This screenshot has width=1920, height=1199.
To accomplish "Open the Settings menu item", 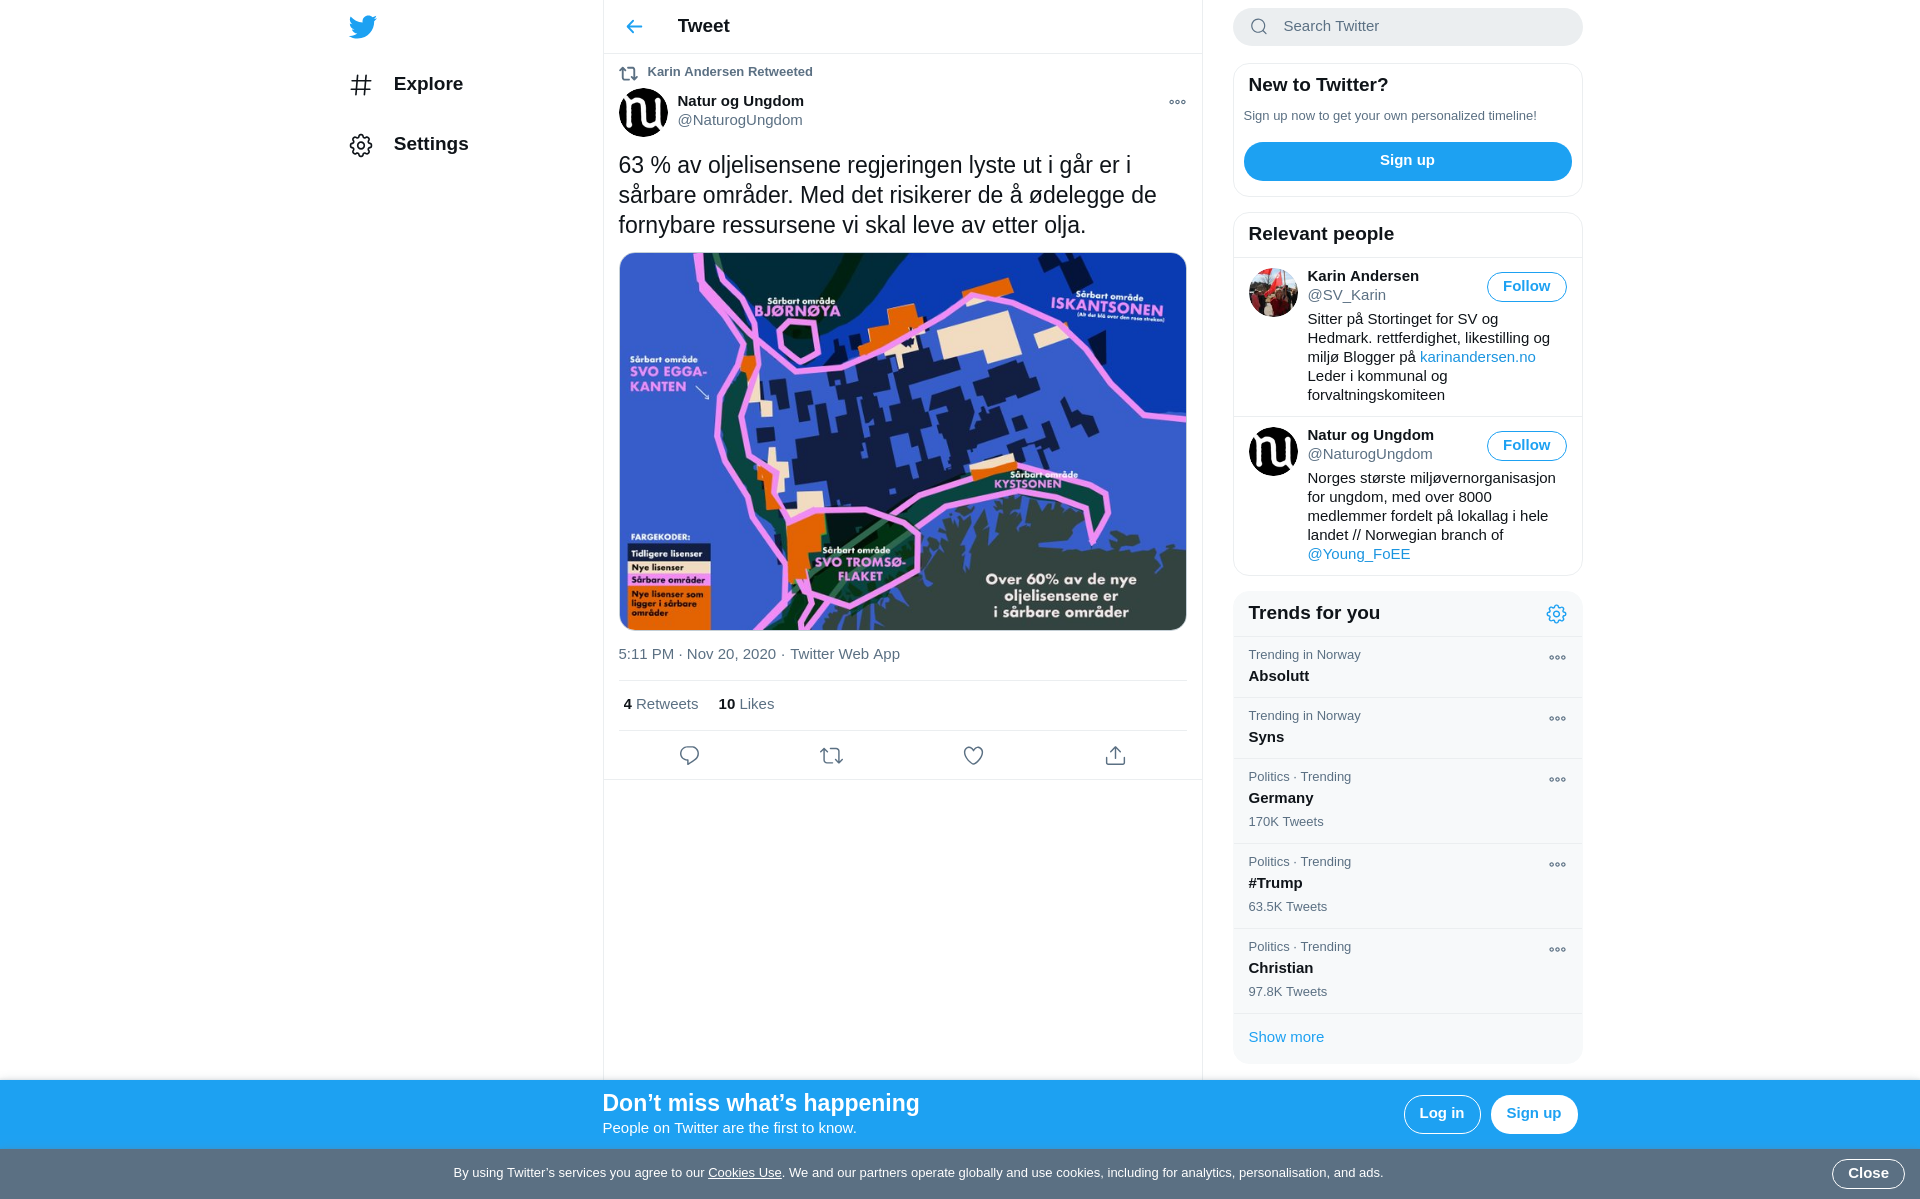I will (x=409, y=145).
